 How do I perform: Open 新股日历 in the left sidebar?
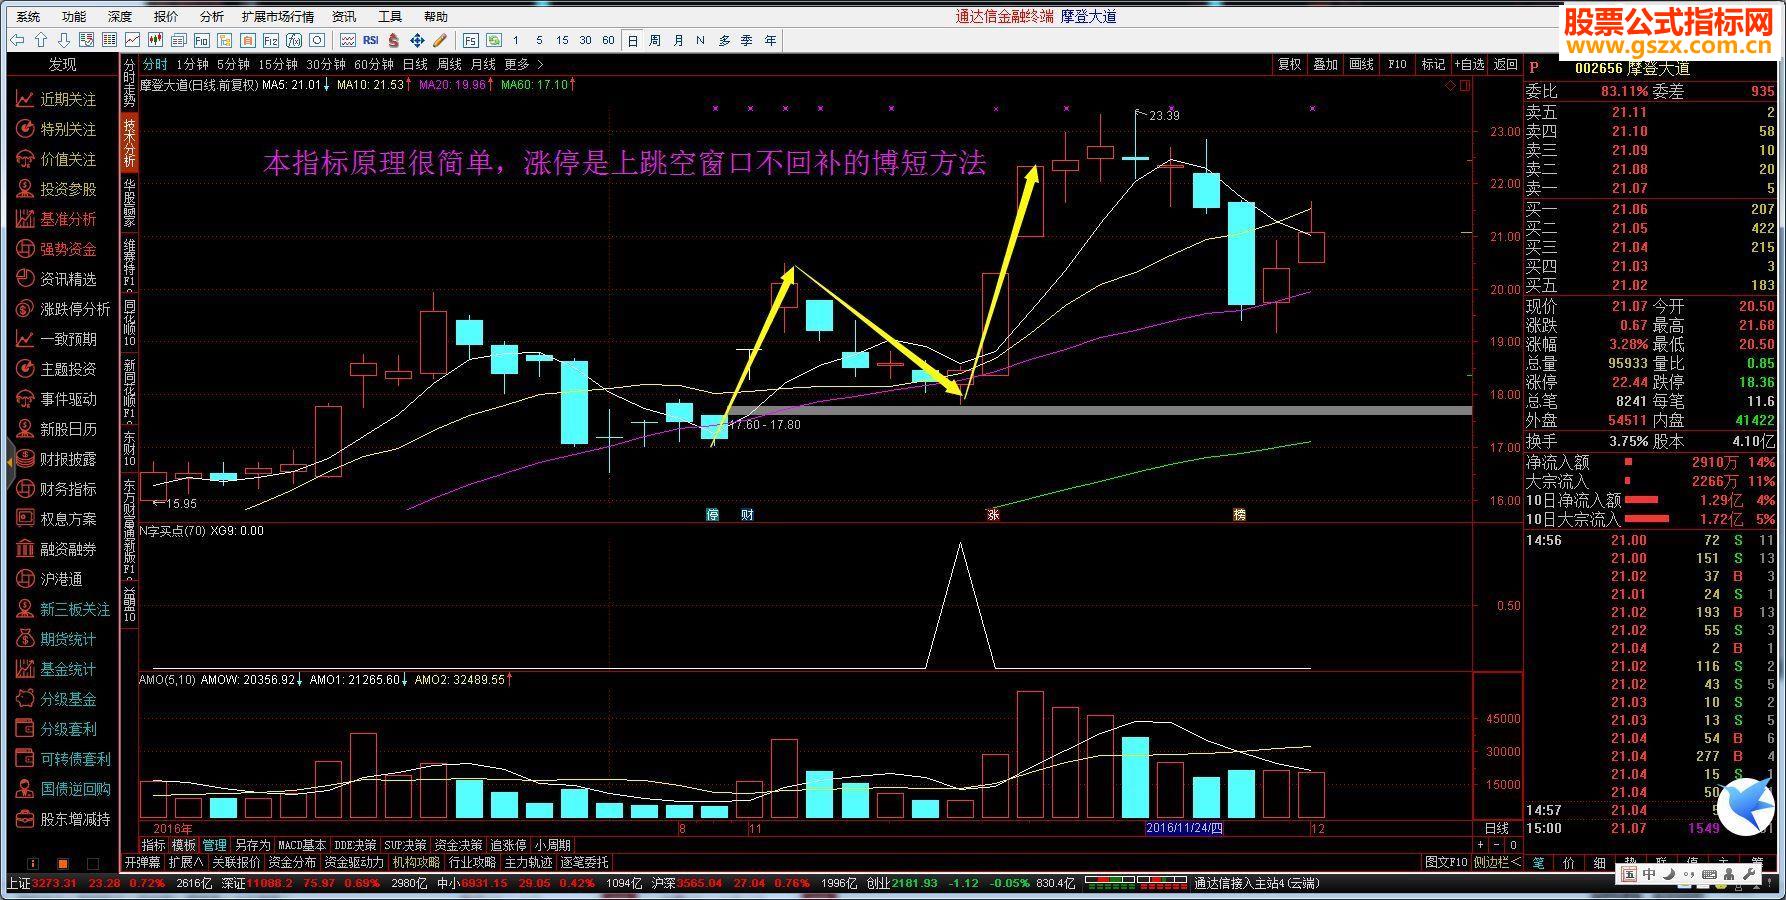tap(57, 429)
